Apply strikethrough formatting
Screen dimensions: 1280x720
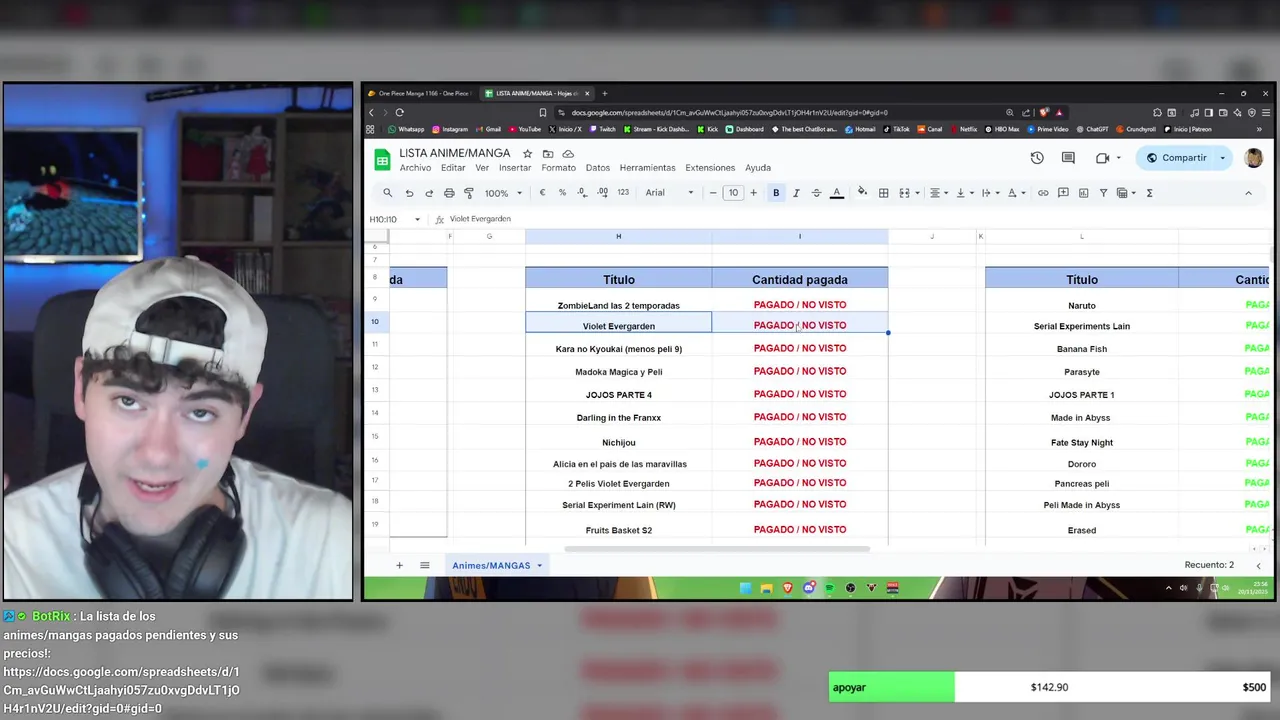pyautogui.click(x=816, y=193)
